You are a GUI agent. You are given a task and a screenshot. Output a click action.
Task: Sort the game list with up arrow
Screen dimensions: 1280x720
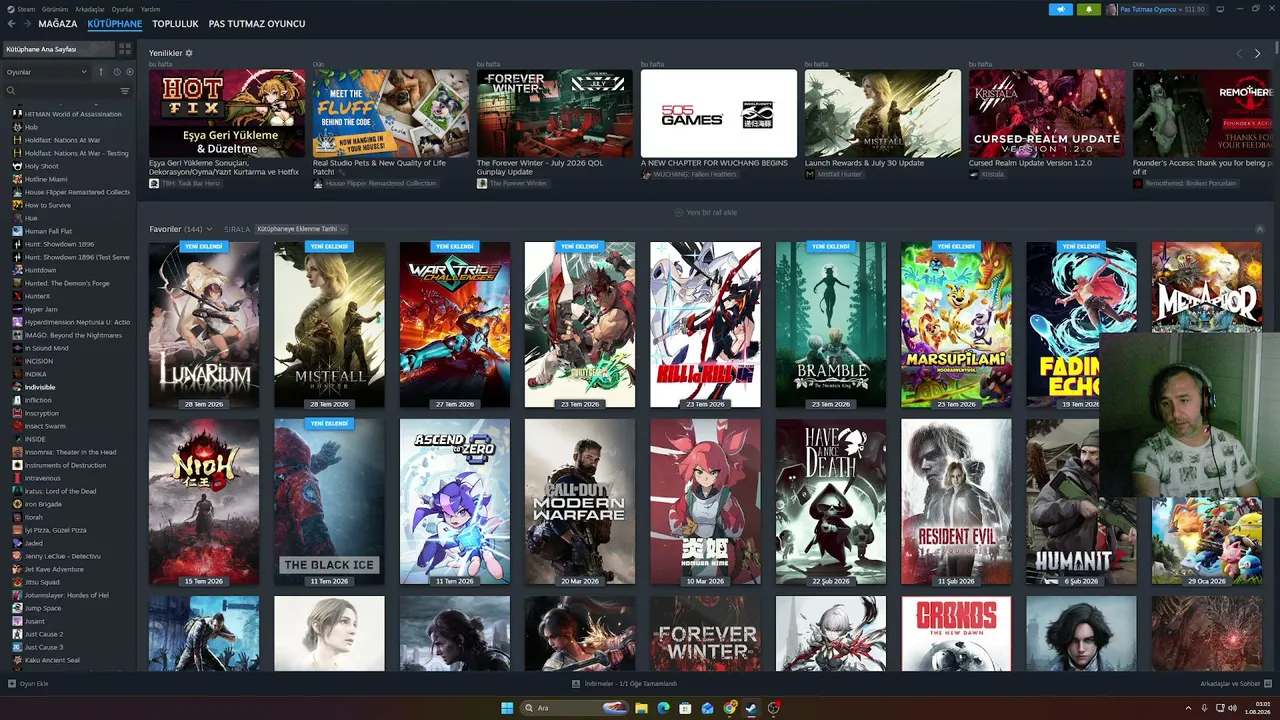pos(101,72)
